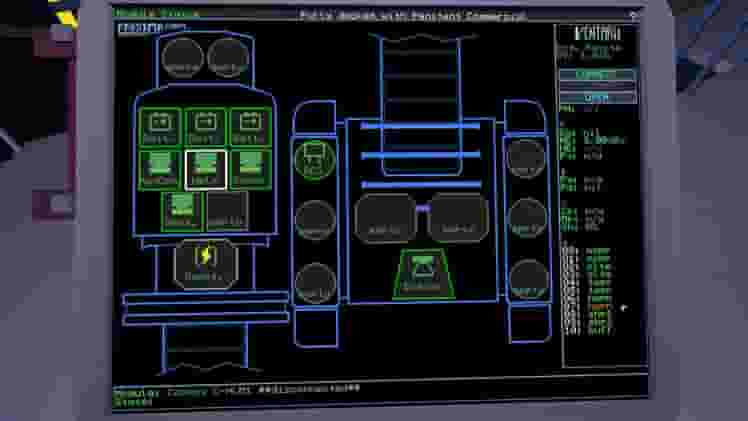Click the middle empty circular slot in the left pod
The height and width of the screenshot is (421, 748).
click(x=315, y=220)
